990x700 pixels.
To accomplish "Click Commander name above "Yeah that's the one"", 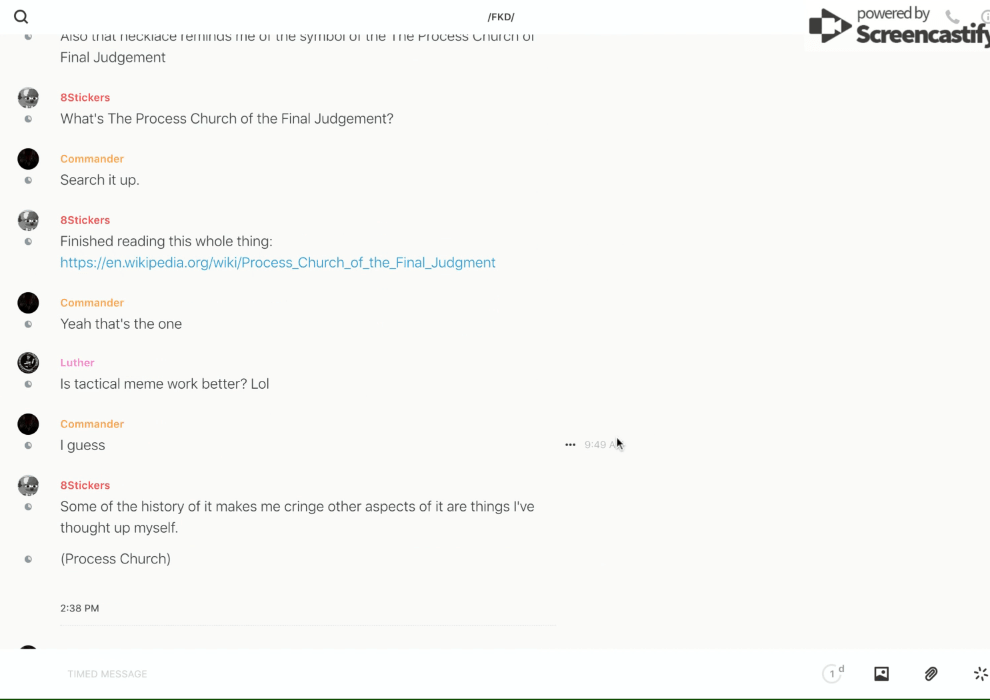I will click(92, 303).
